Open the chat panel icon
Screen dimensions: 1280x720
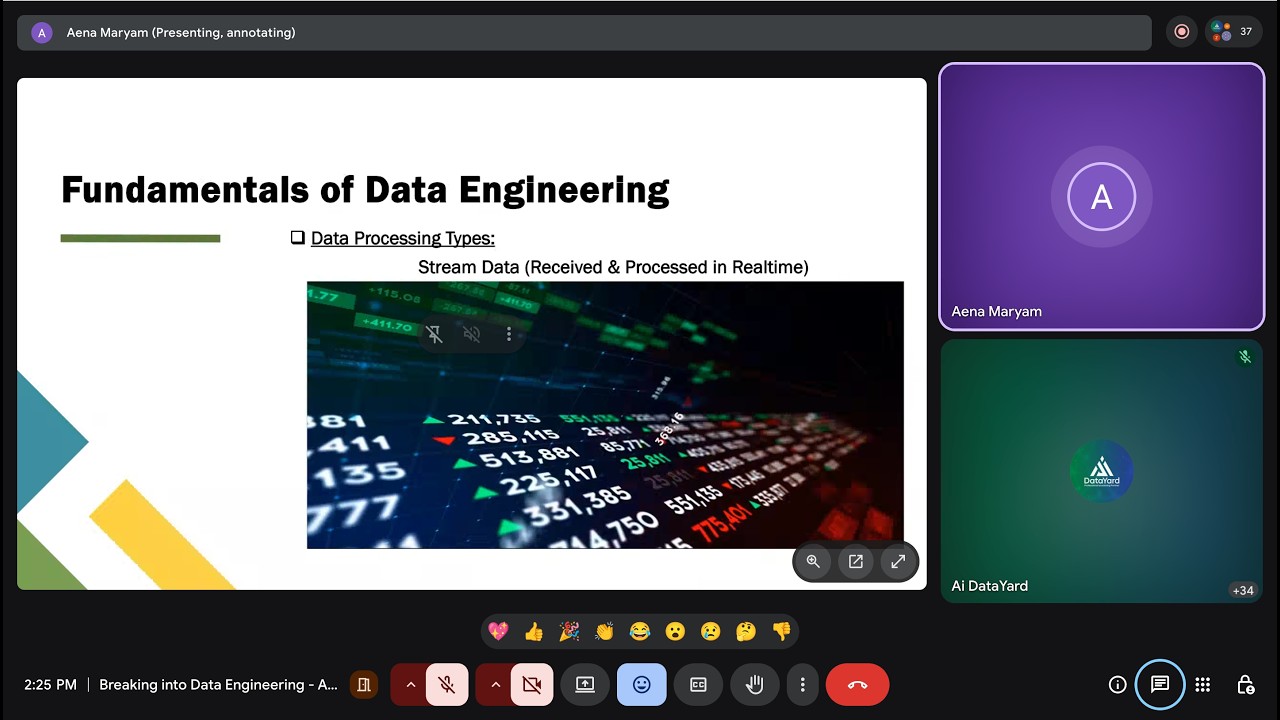pos(1160,685)
